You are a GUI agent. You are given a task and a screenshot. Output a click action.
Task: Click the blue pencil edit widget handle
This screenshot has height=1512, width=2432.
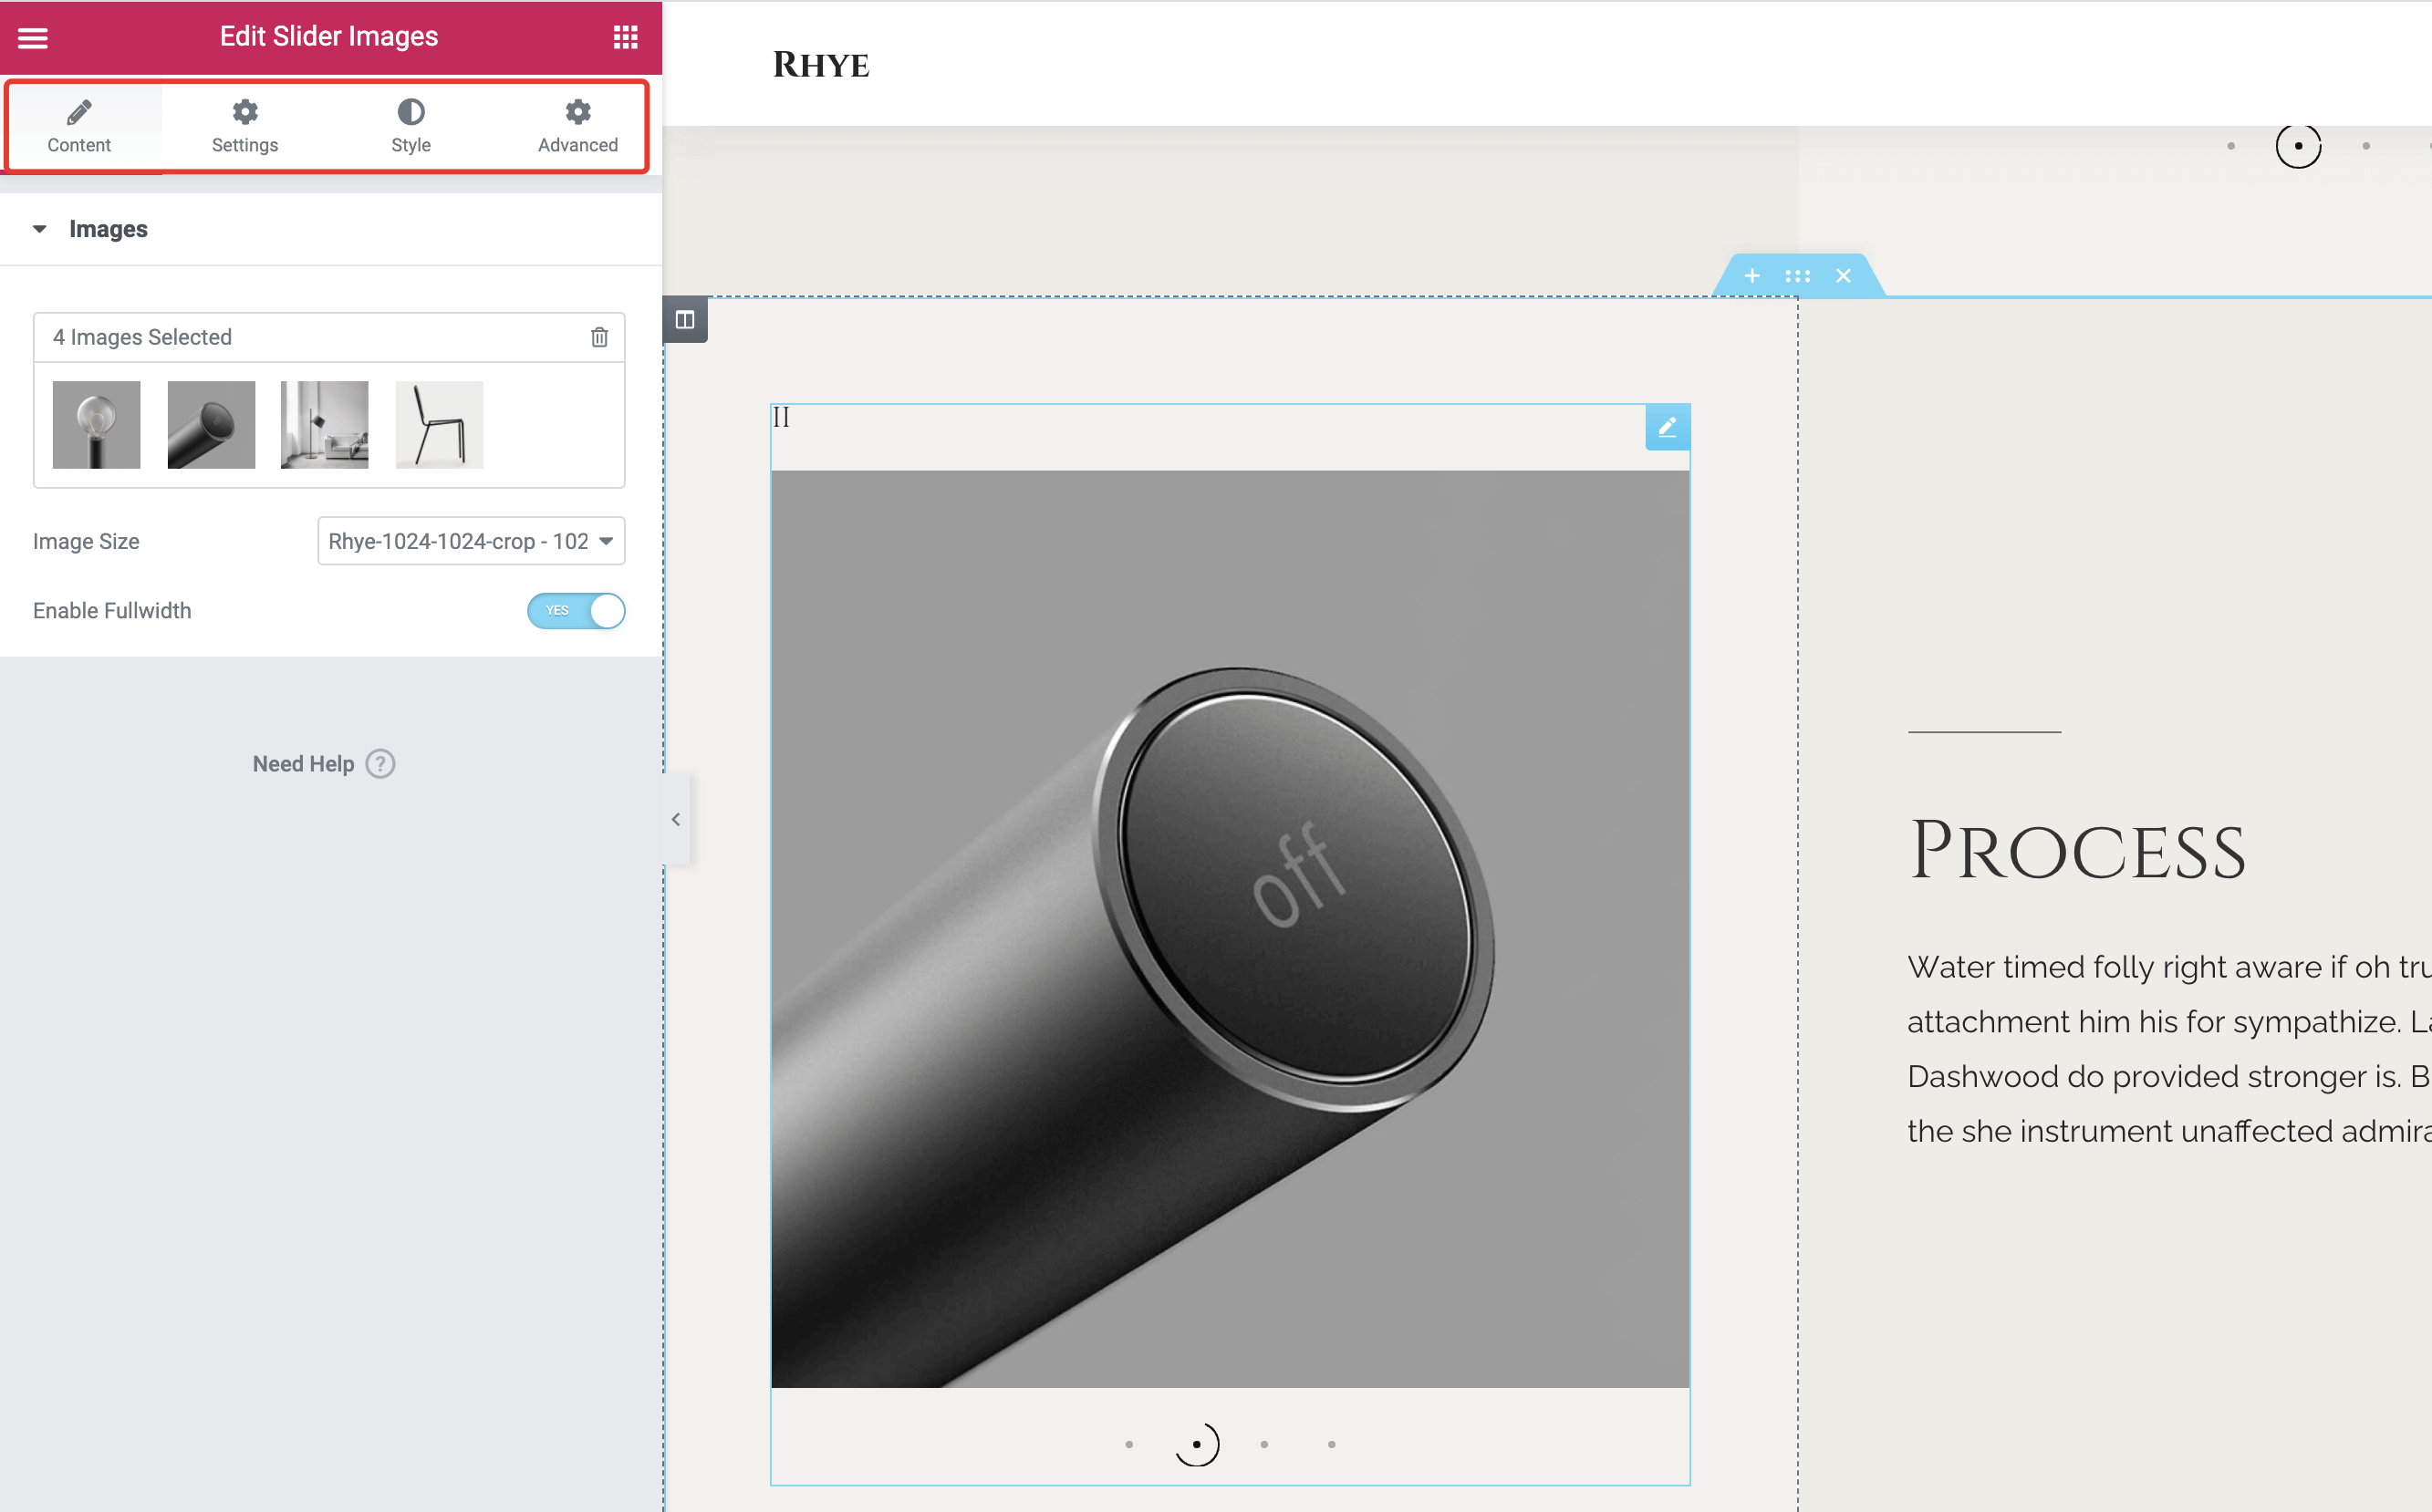pos(1667,428)
